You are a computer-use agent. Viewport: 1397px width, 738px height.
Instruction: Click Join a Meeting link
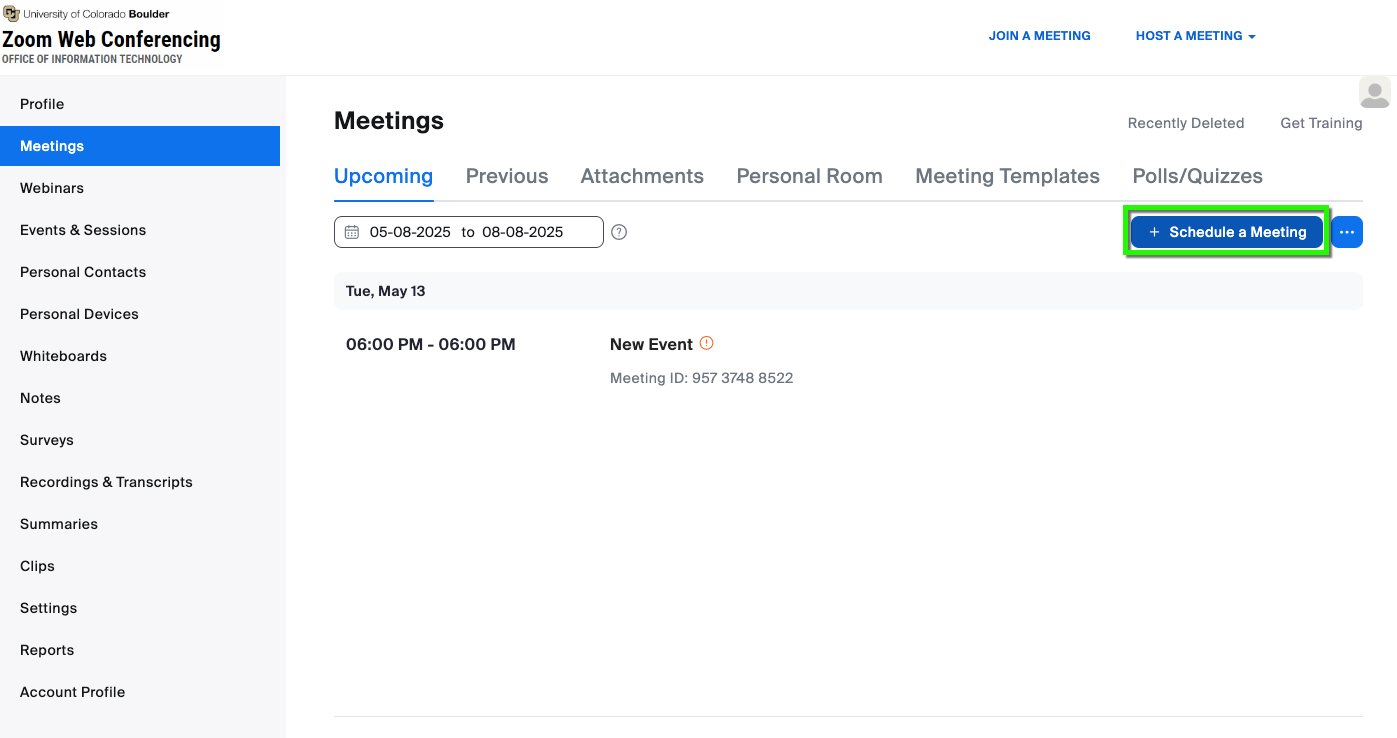(1040, 36)
